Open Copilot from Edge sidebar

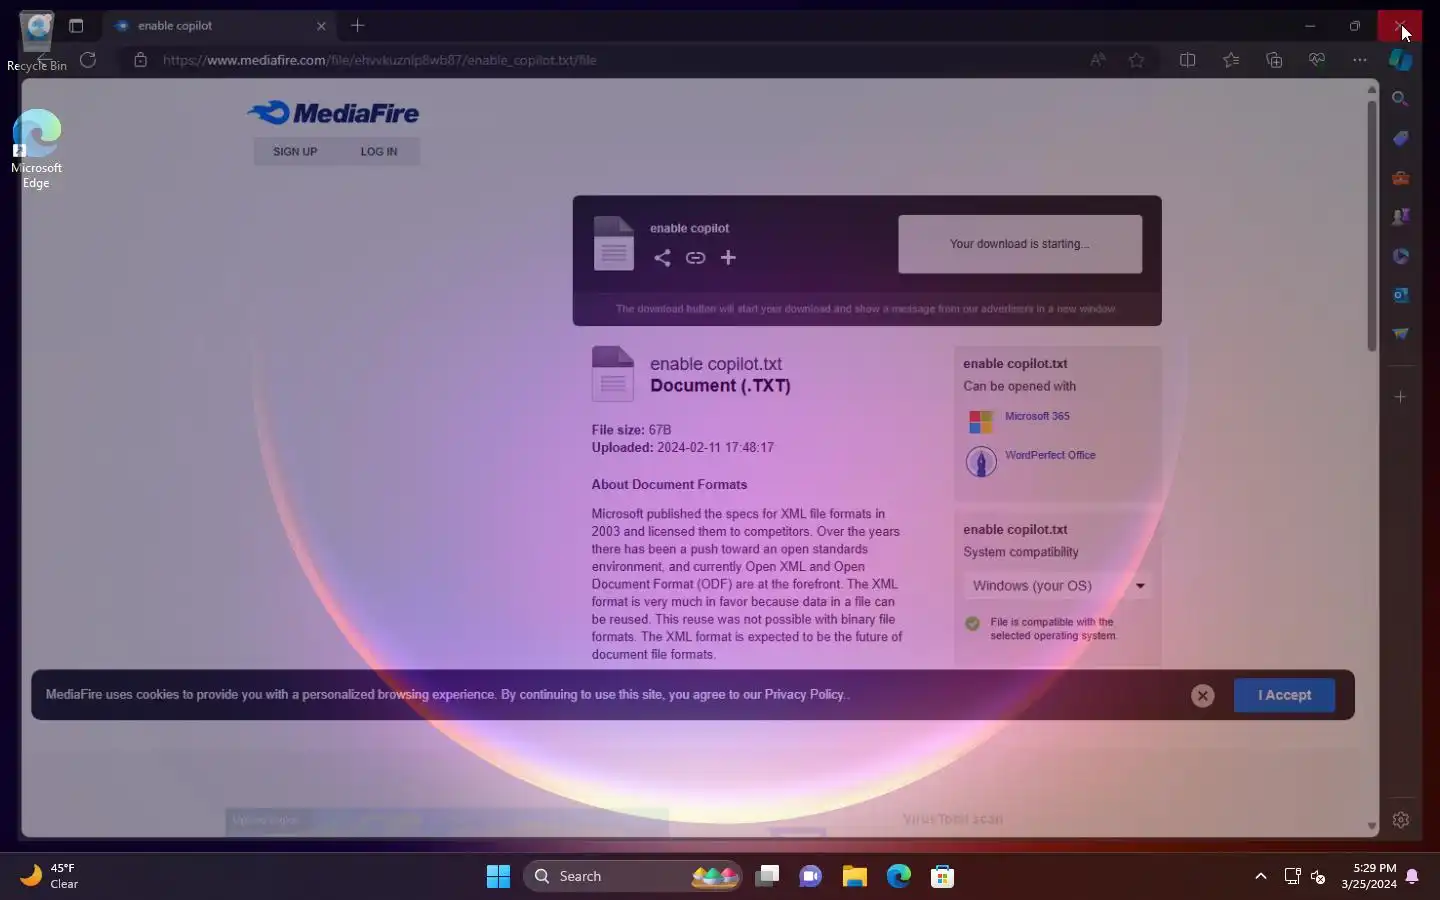(x=1401, y=60)
